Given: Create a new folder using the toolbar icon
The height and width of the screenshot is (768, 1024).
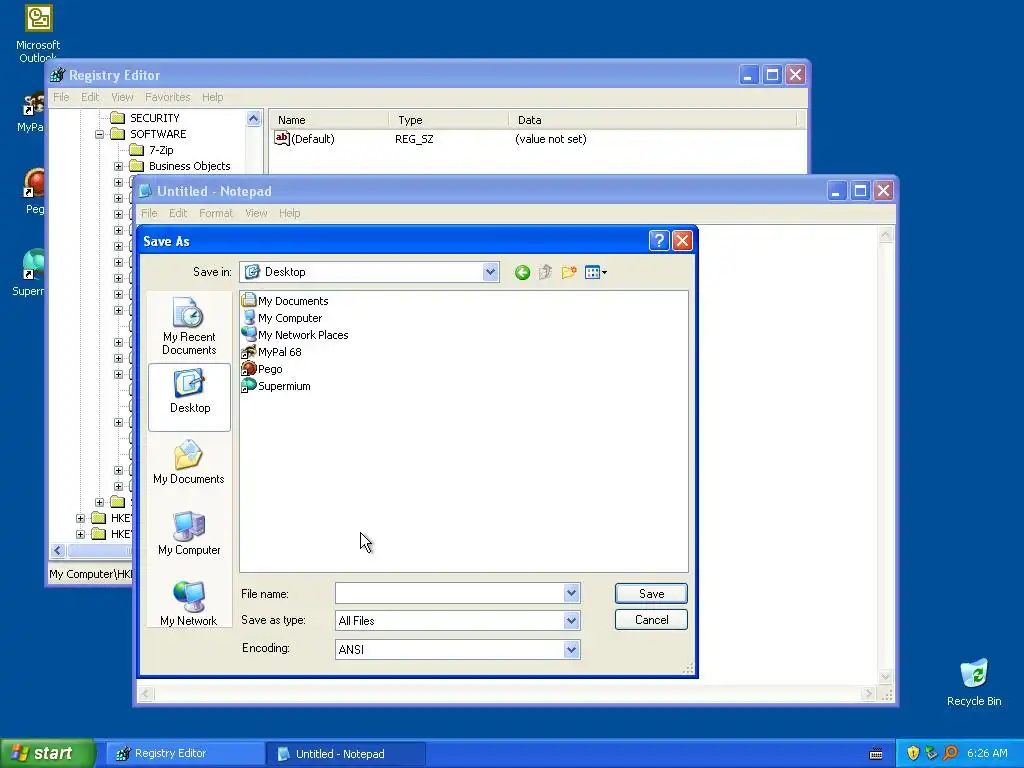Looking at the screenshot, I should [569, 272].
